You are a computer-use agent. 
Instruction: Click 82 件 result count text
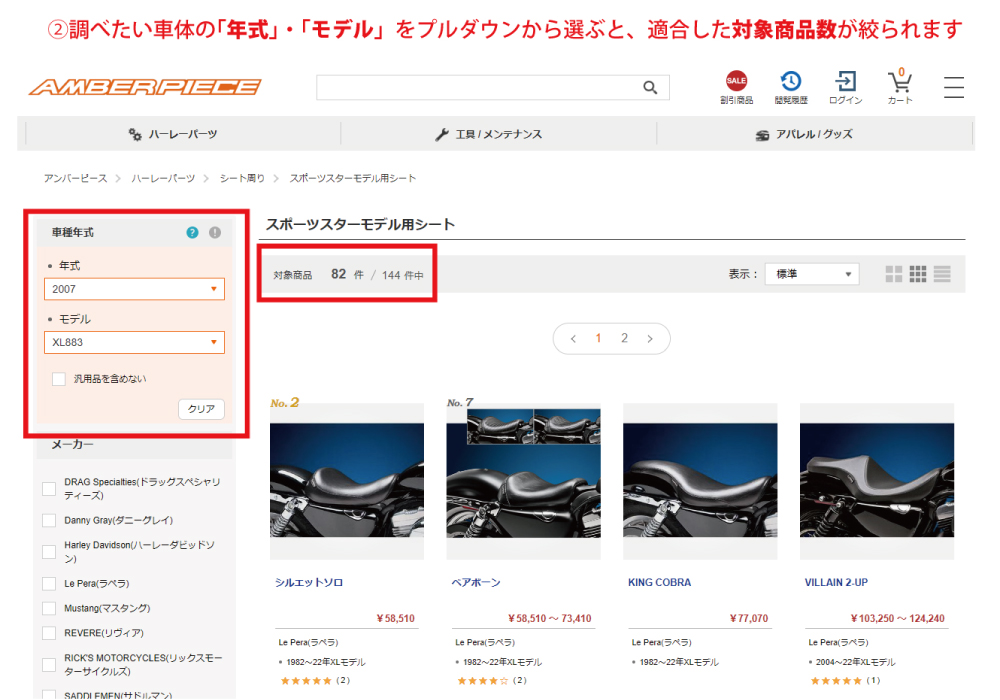tap(347, 274)
